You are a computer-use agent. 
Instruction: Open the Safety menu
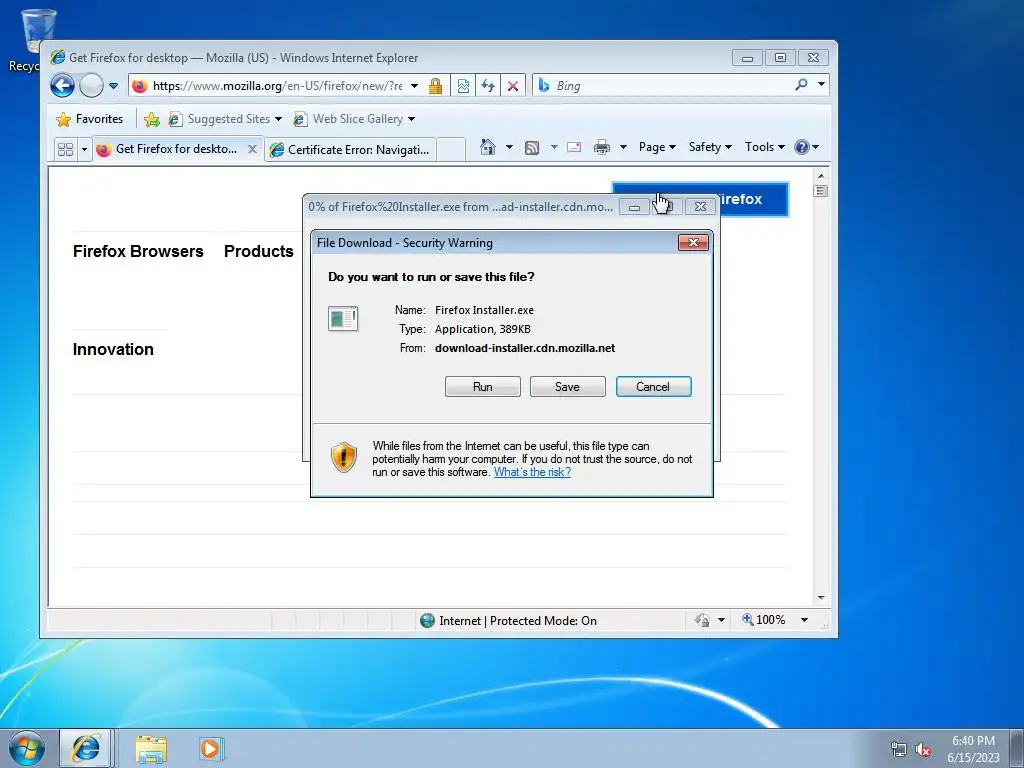[710, 147]
